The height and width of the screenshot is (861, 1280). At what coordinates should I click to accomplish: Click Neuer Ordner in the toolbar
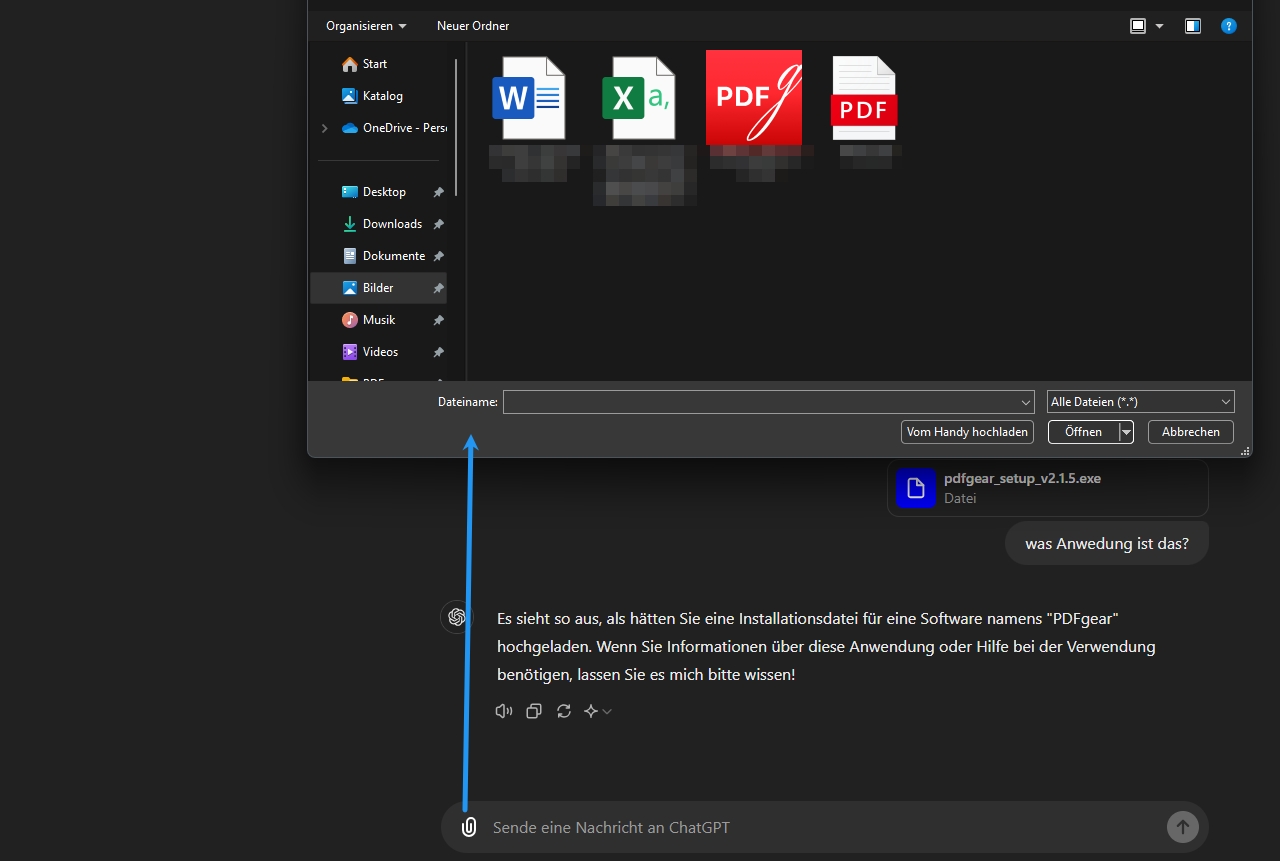[x=473, y=26]
